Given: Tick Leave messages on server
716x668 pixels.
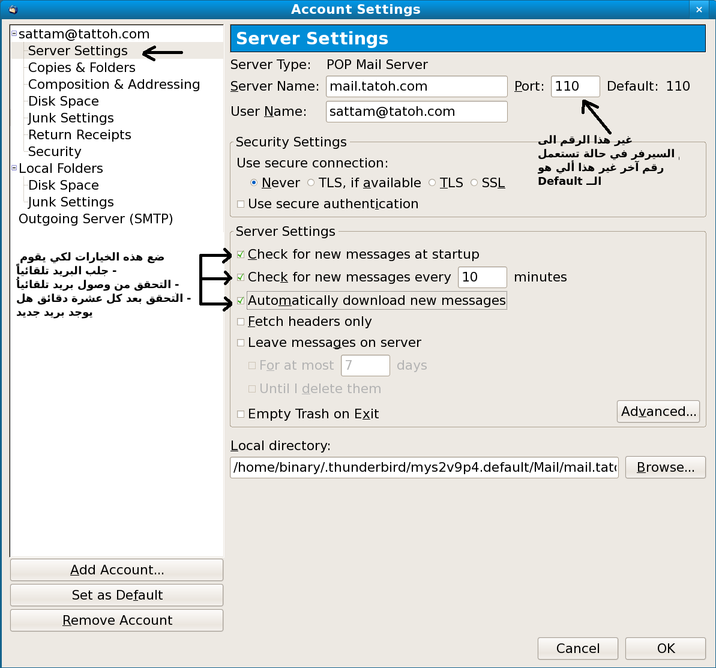Looking at the screenshot, I should coord(241,343).
